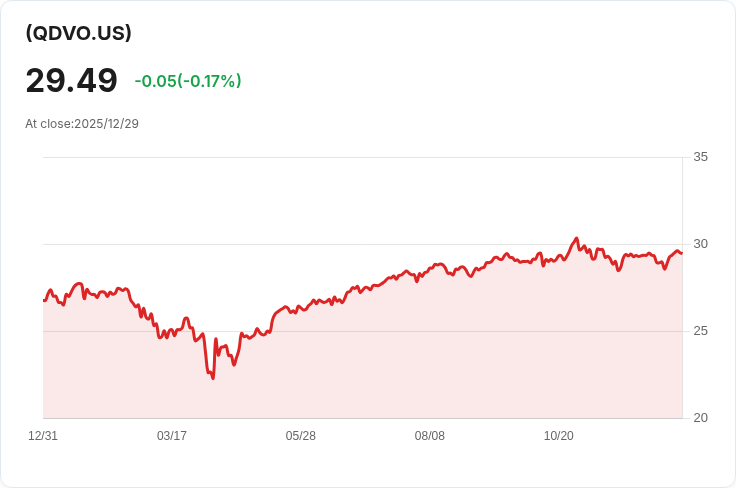Image resolution: width=736 pixels, height=488 pixels.
Task: Click the At close 2025/12/29 label
Action: [82, 124]
